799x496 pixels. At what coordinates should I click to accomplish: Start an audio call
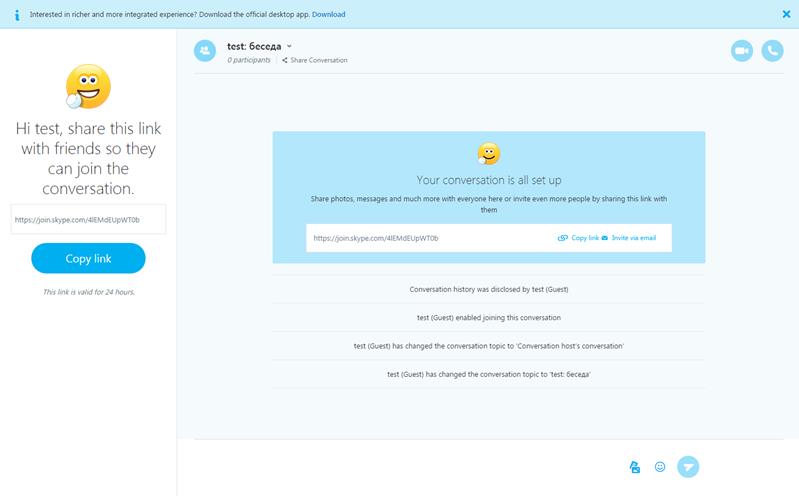coord(773,51)
